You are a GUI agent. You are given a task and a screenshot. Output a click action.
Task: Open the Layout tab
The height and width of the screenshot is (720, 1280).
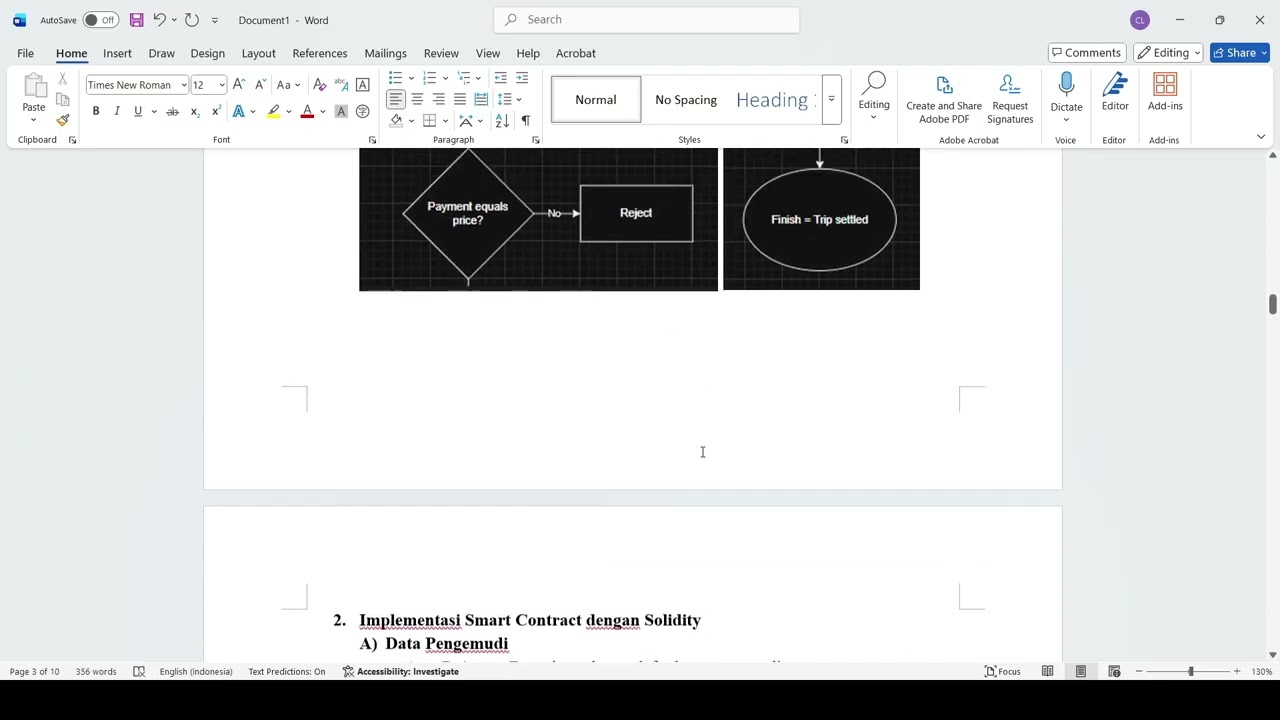coord(258,53)
